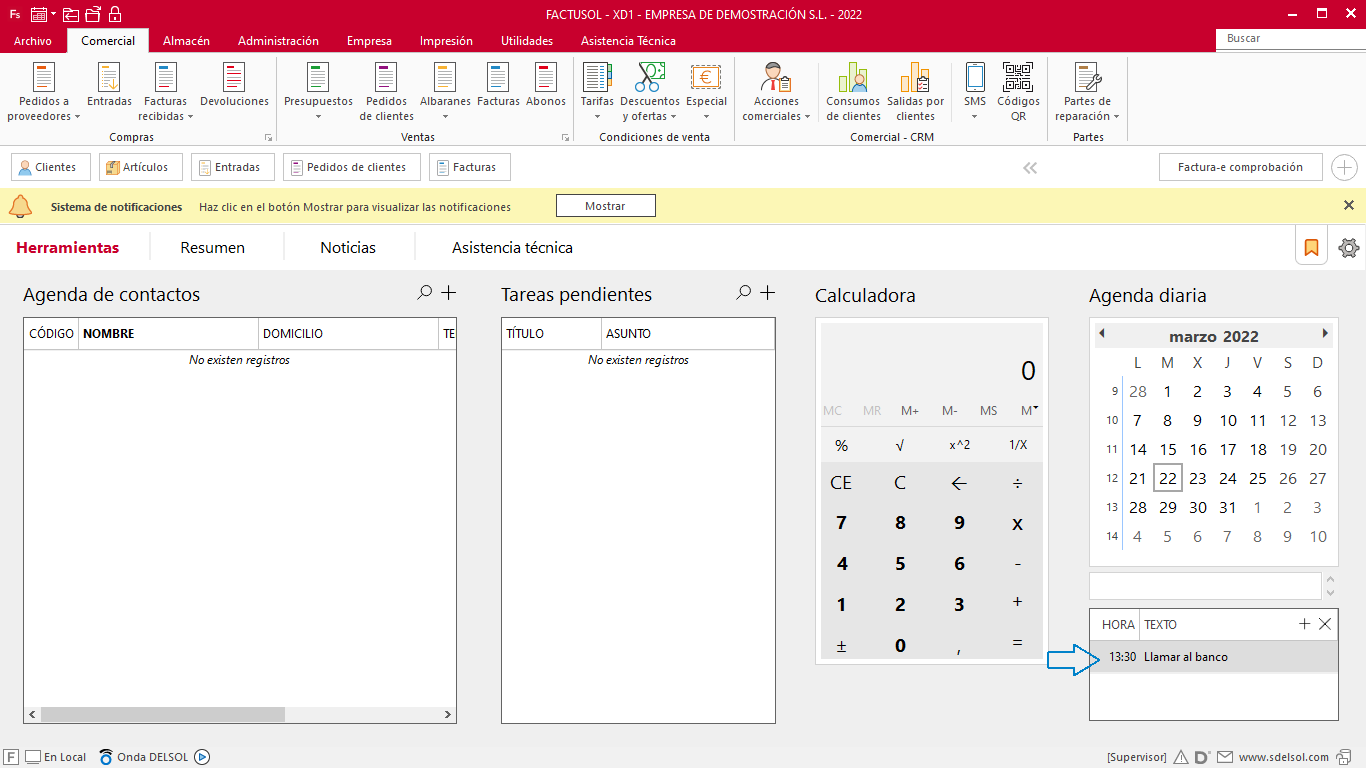Add quick access shortcut with plus
The width and height of the screenshot is (1366, 768).
1345,167
